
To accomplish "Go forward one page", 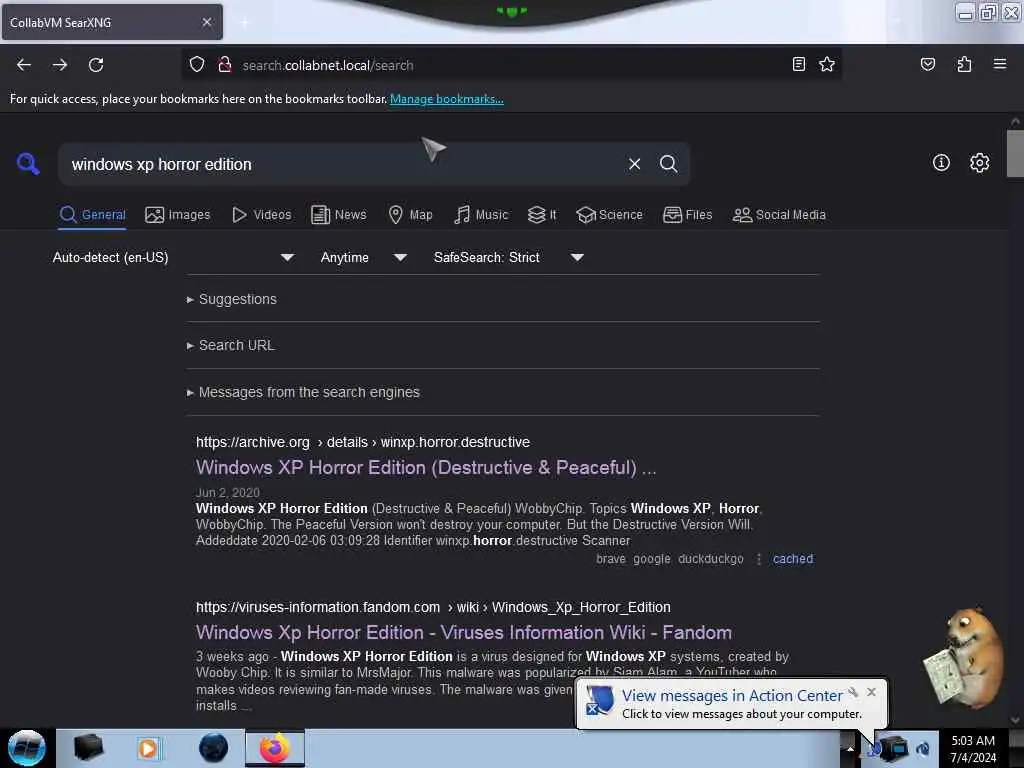I will (59, 65).
